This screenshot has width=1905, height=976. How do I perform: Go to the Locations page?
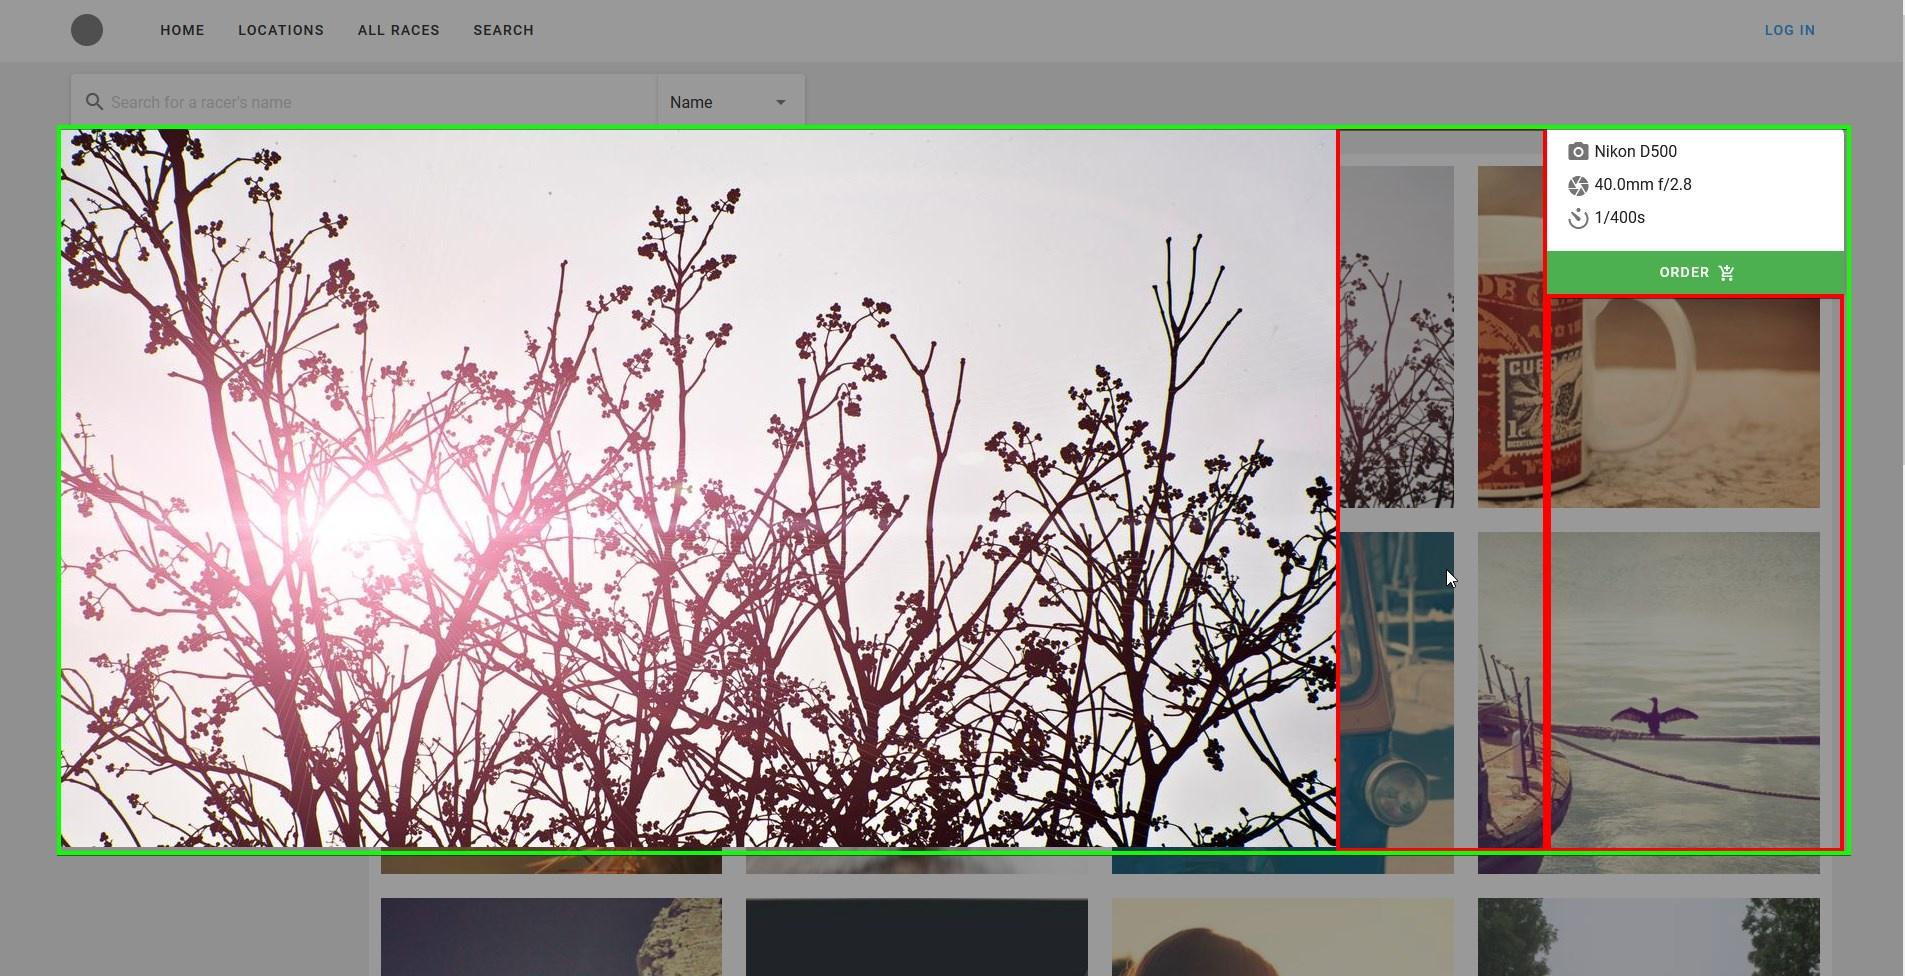point(281,30)
